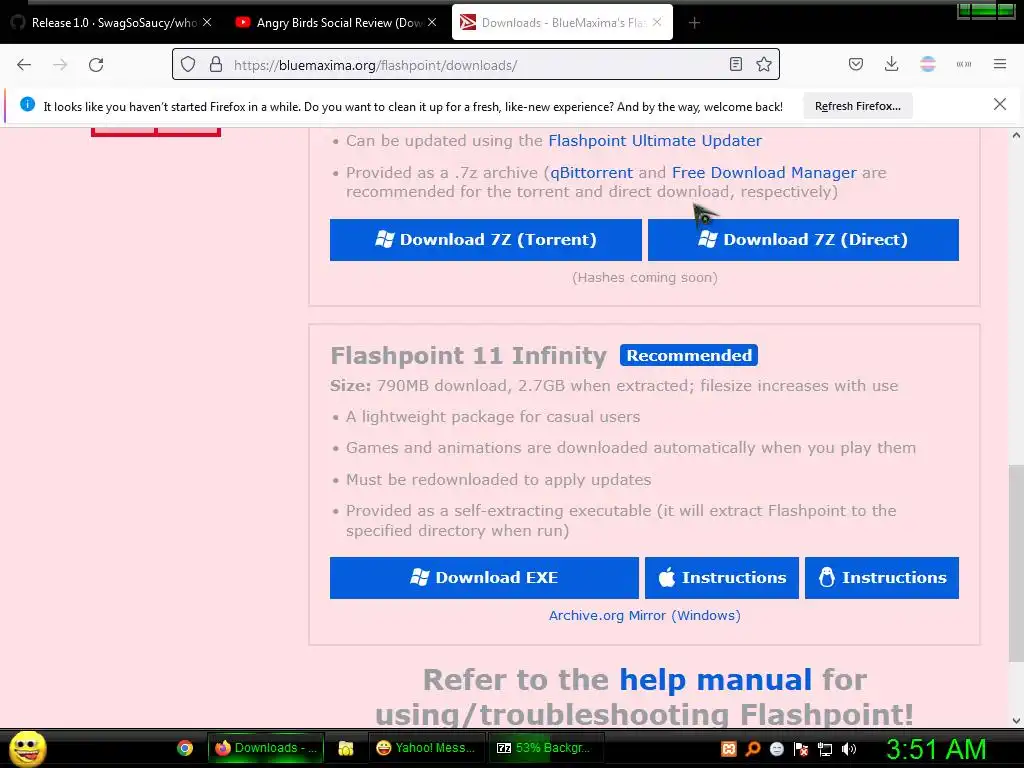The image size is (1024, 768).
Task: Click Download 7Z (Direct) button
Action: (x=803, y=240)
